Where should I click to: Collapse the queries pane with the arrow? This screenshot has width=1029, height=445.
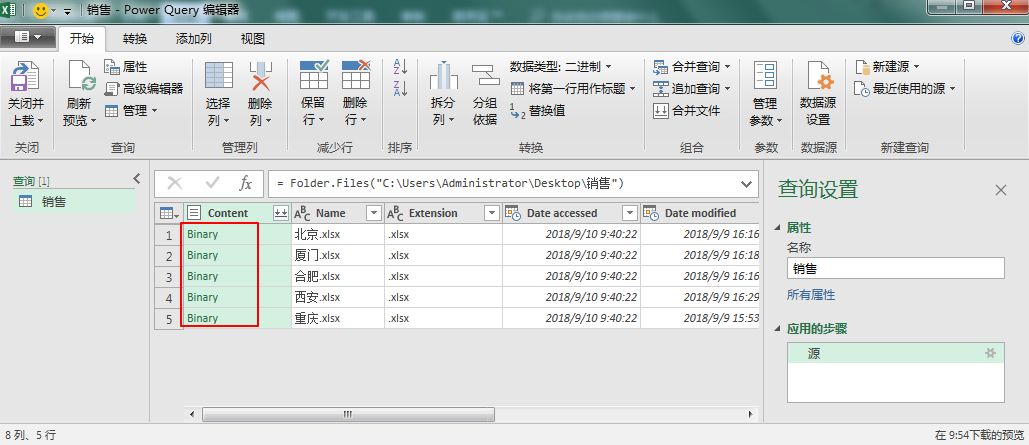(137, 179)
